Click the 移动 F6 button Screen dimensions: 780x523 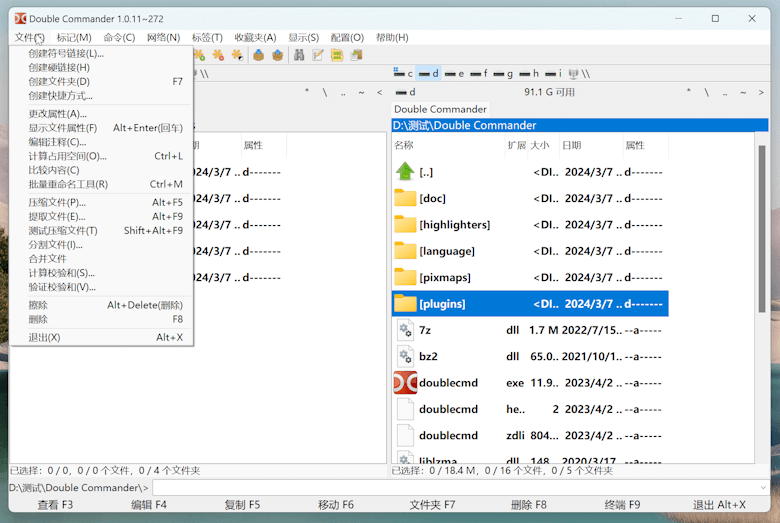click(336, 505)
